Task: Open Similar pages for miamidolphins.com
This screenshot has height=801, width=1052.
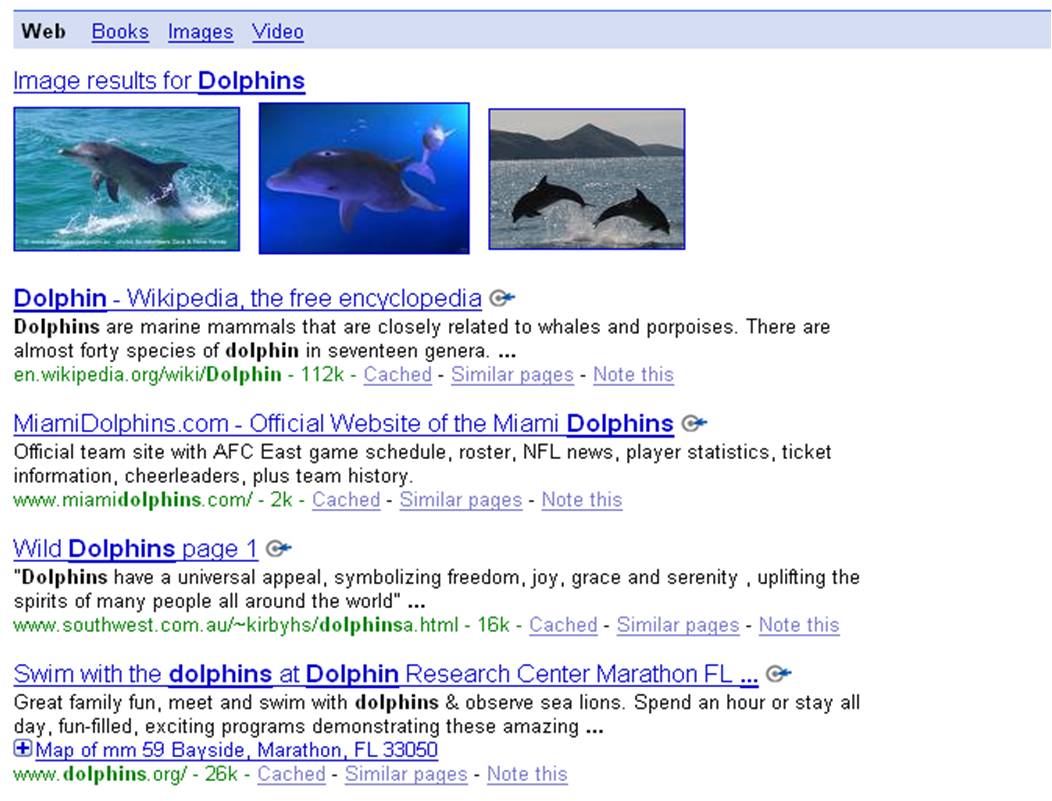Action: 461,500
